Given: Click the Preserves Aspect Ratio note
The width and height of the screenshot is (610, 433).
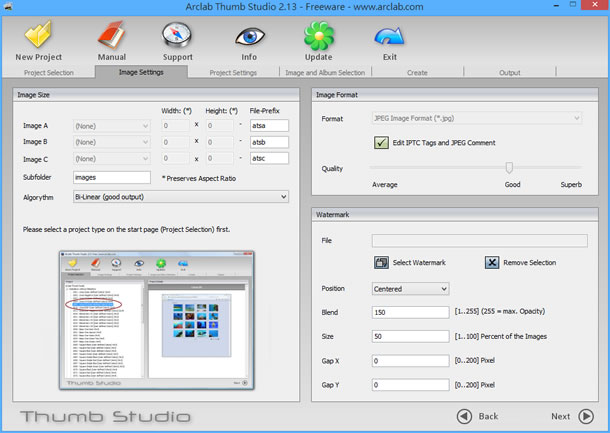Looking at the screenshot, I should (199, 179).
